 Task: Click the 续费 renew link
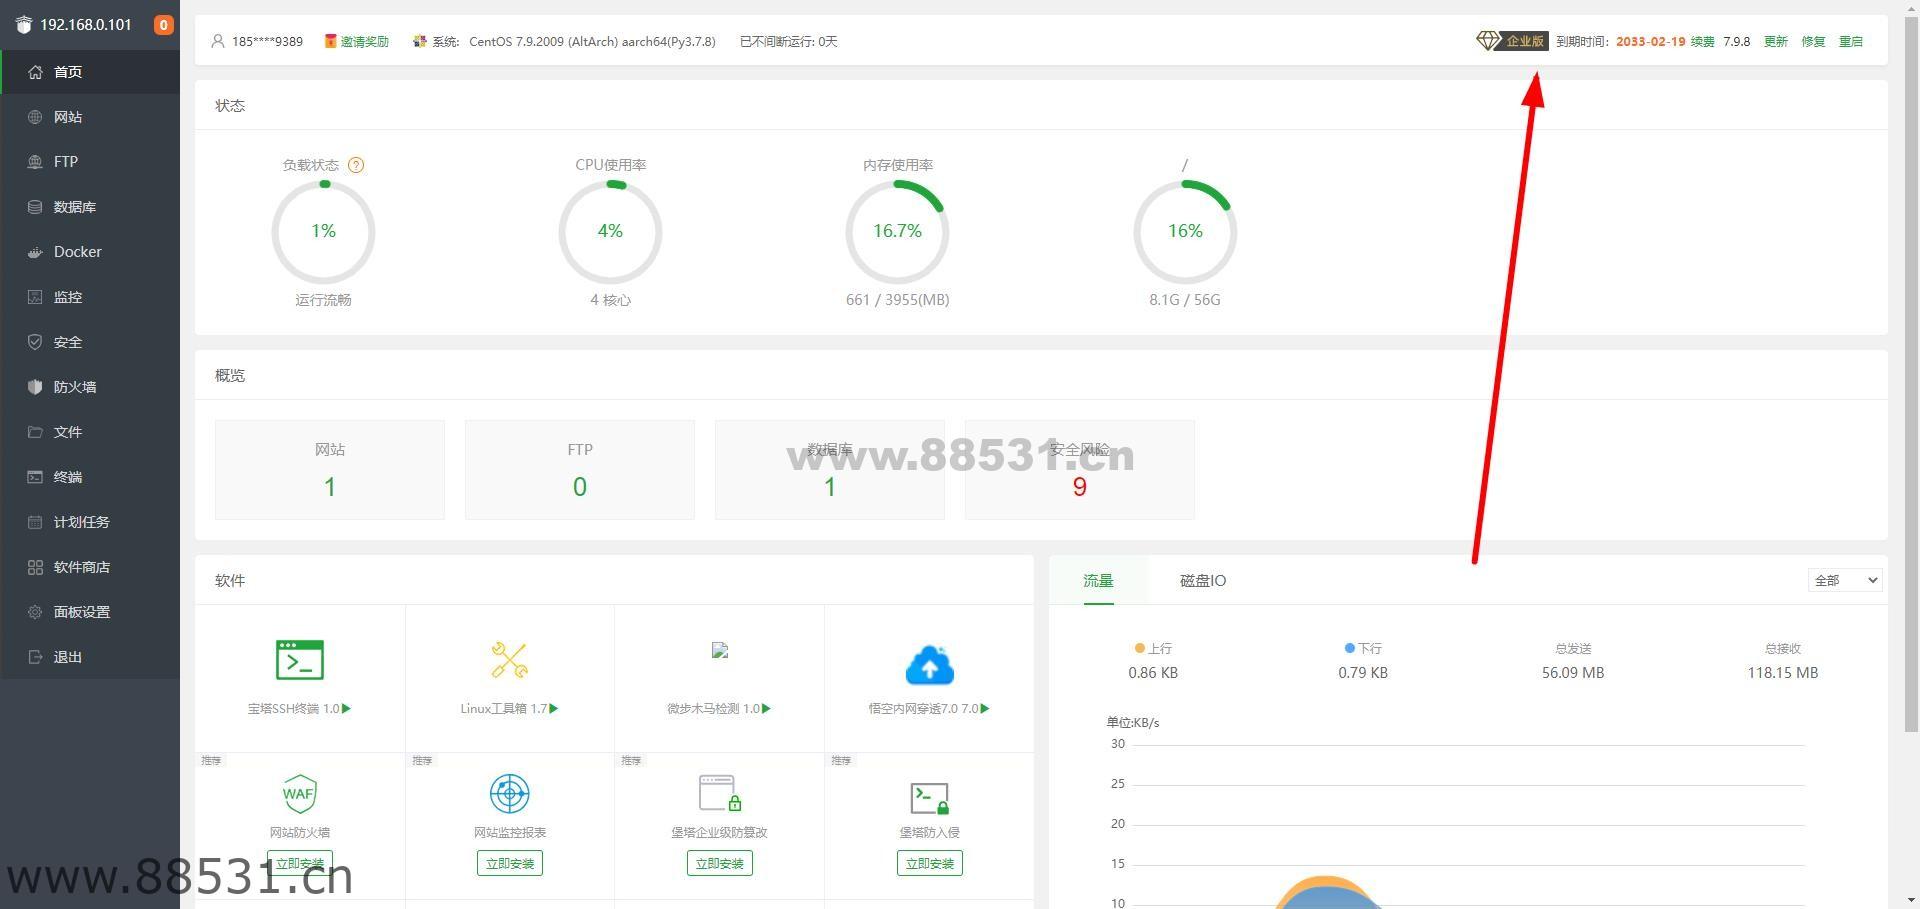[1703, 42]
